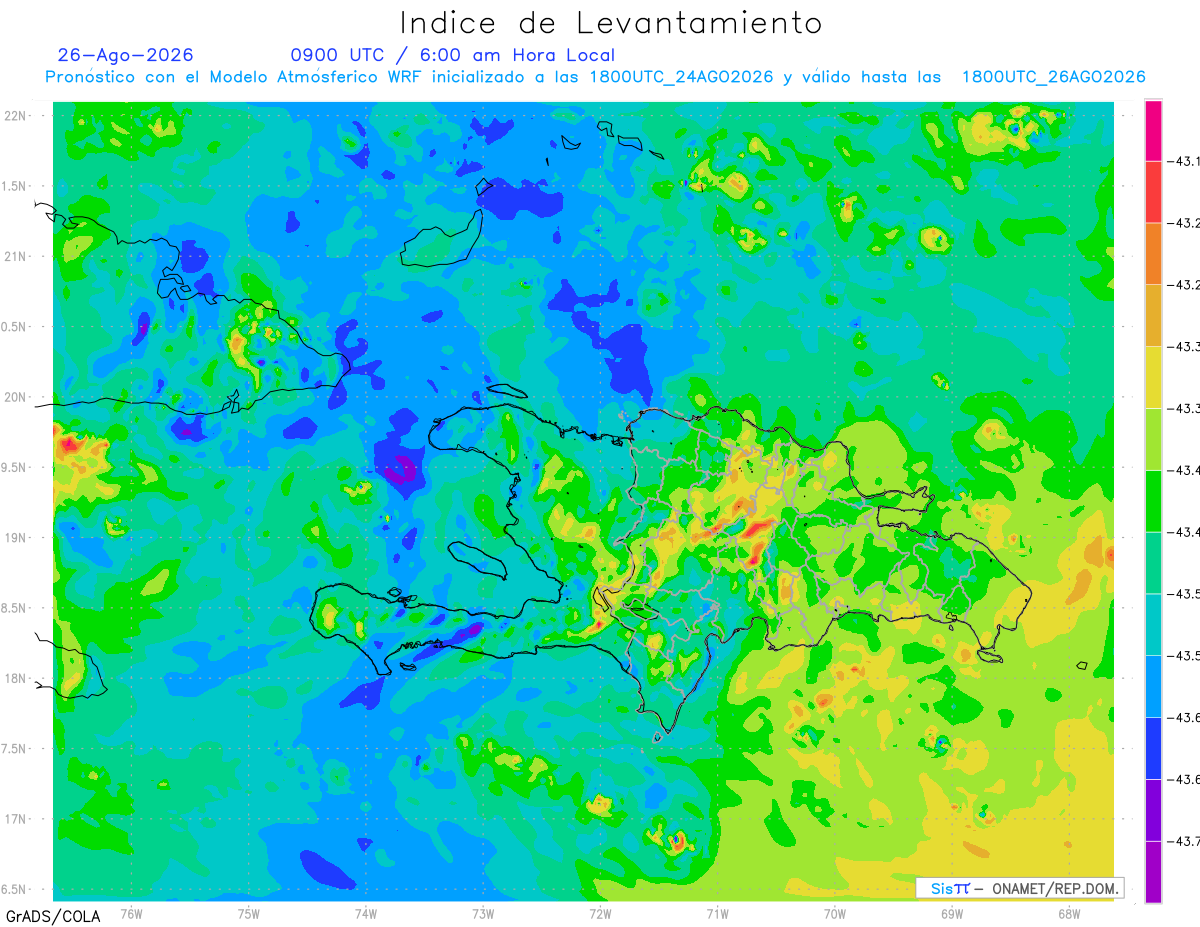Click the '0.5N' latitude label
Image resolution: width=1200 pixels, height=927 pixels.
[12, 327]
